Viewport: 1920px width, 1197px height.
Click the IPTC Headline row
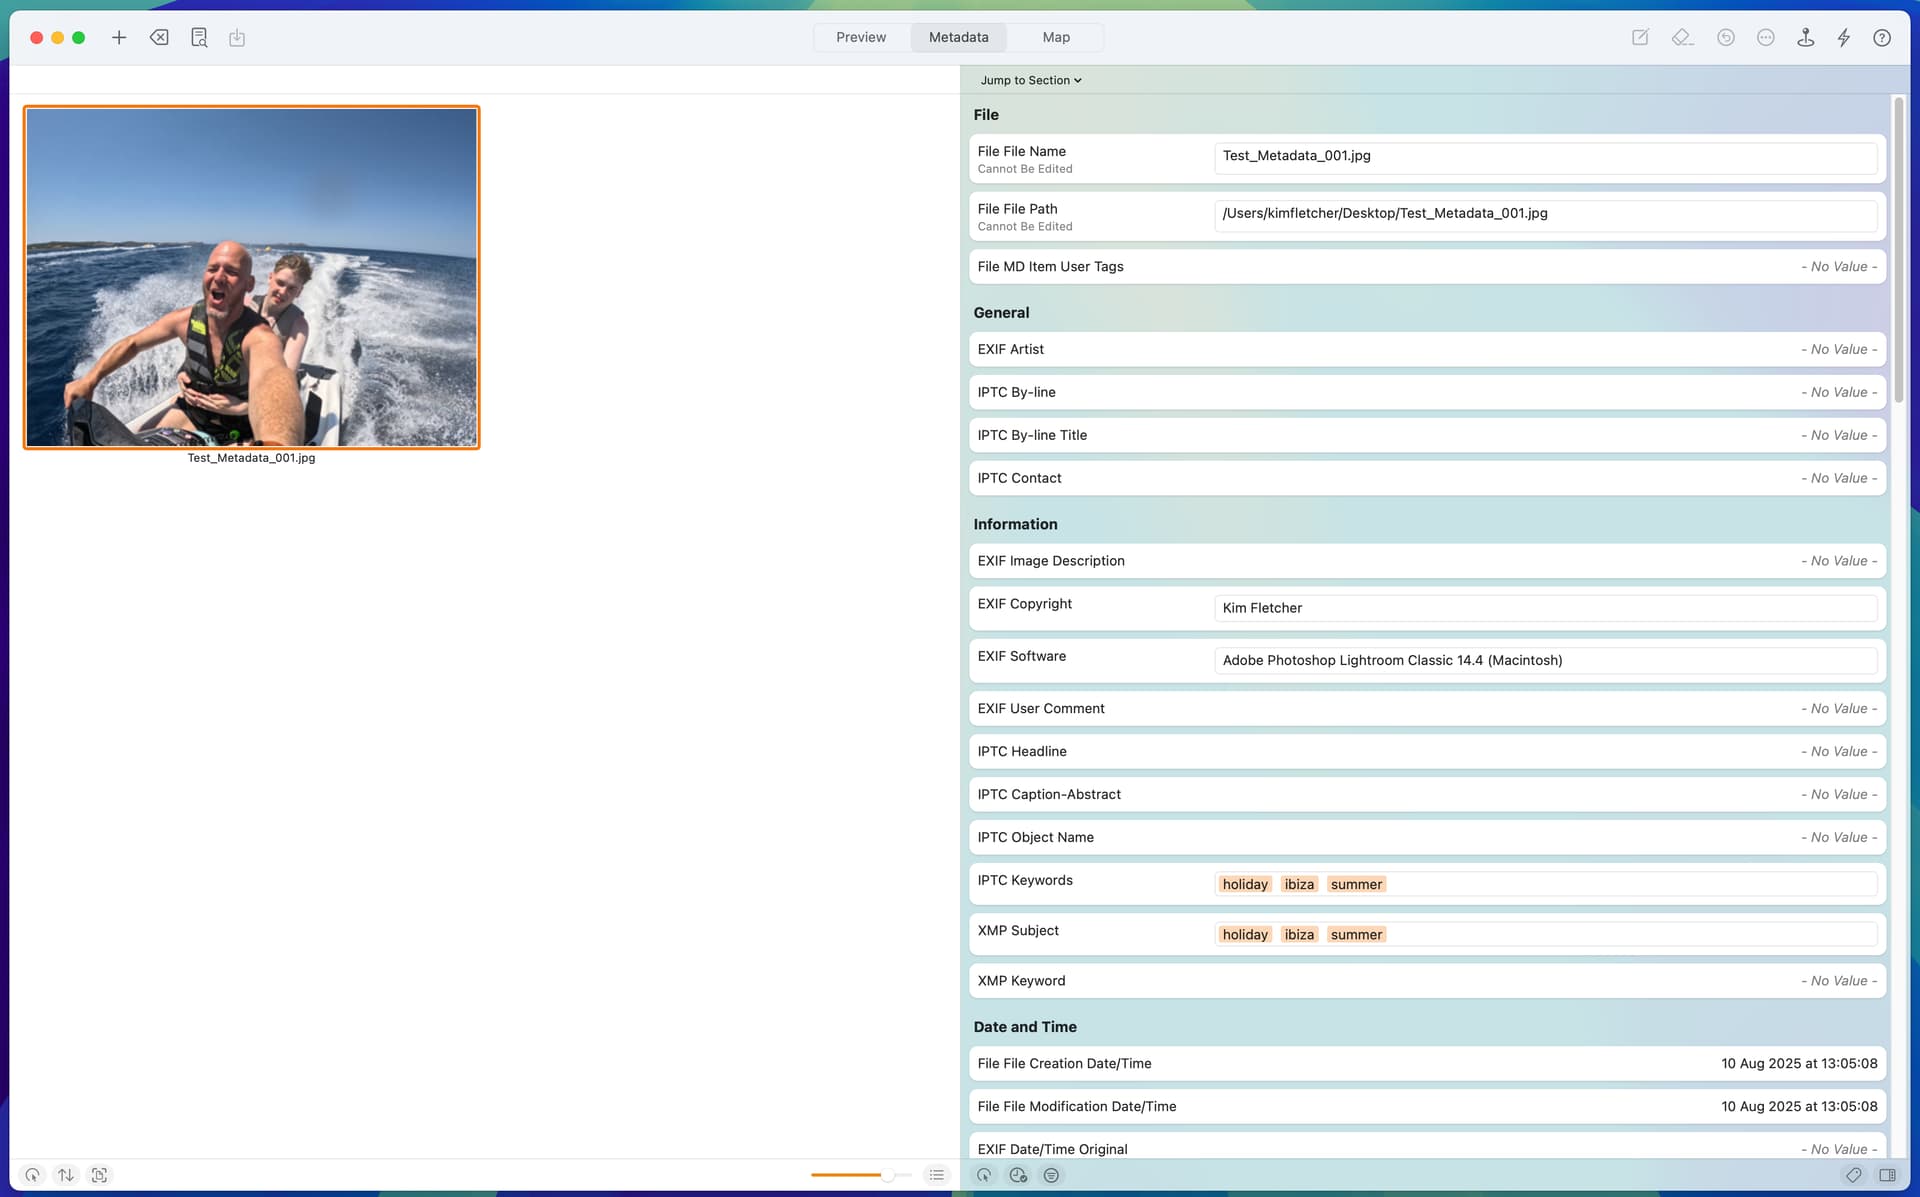pos(1427,751)
